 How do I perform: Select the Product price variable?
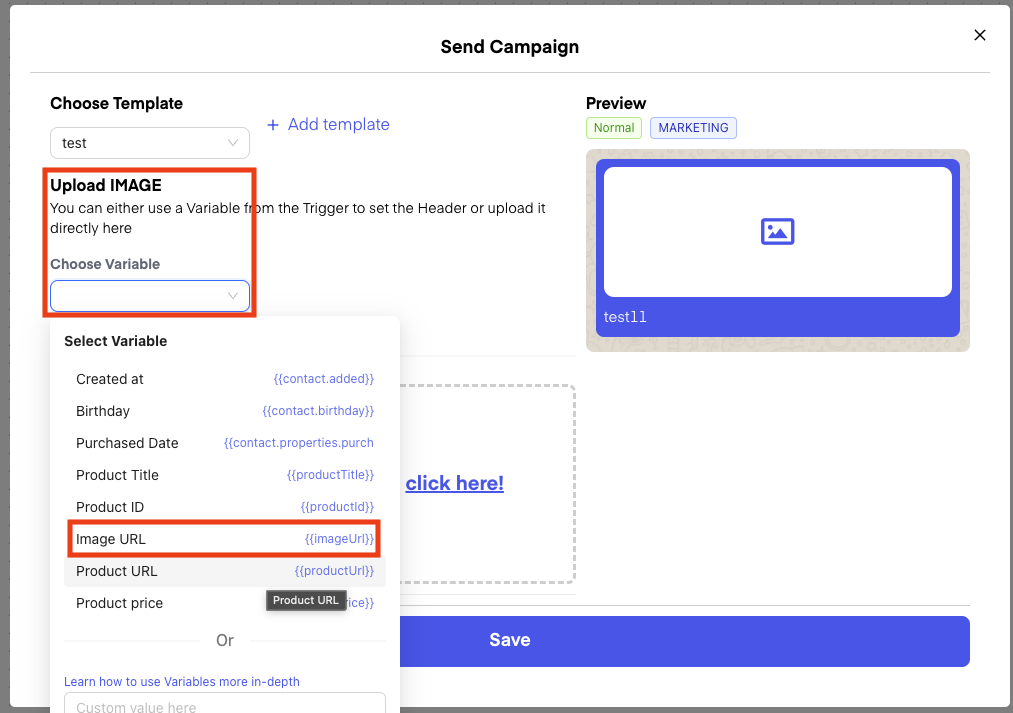[x=160, y=603]
